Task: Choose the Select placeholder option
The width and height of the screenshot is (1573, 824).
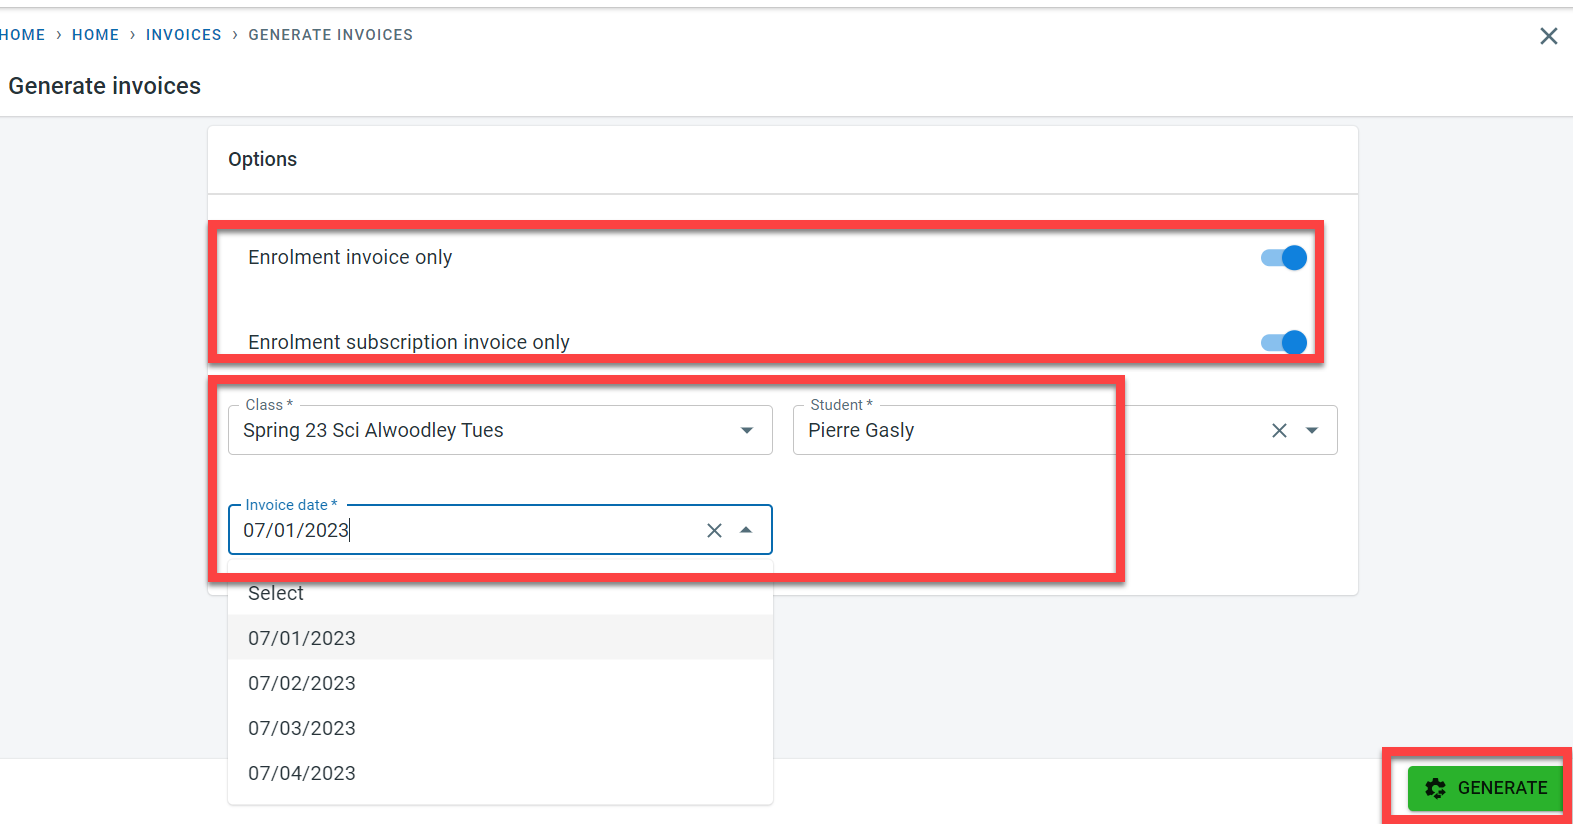Action: [x=276, y=593]
